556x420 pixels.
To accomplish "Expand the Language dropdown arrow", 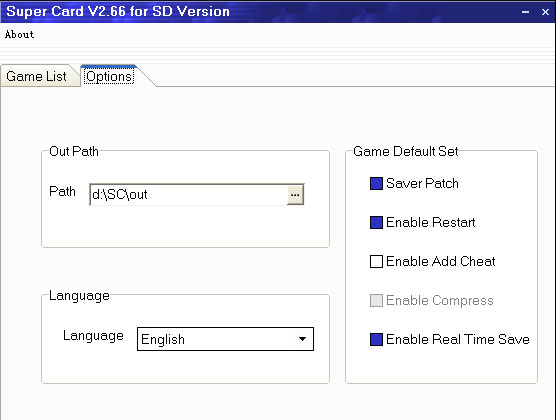I will click(x=302, y=339).
